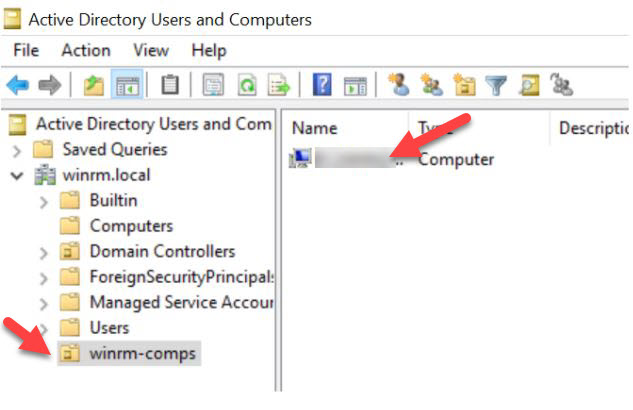Viewport: 633px width, 410px height.
Task: Select the Domain Controllers tree label
Action: [162, 251]
